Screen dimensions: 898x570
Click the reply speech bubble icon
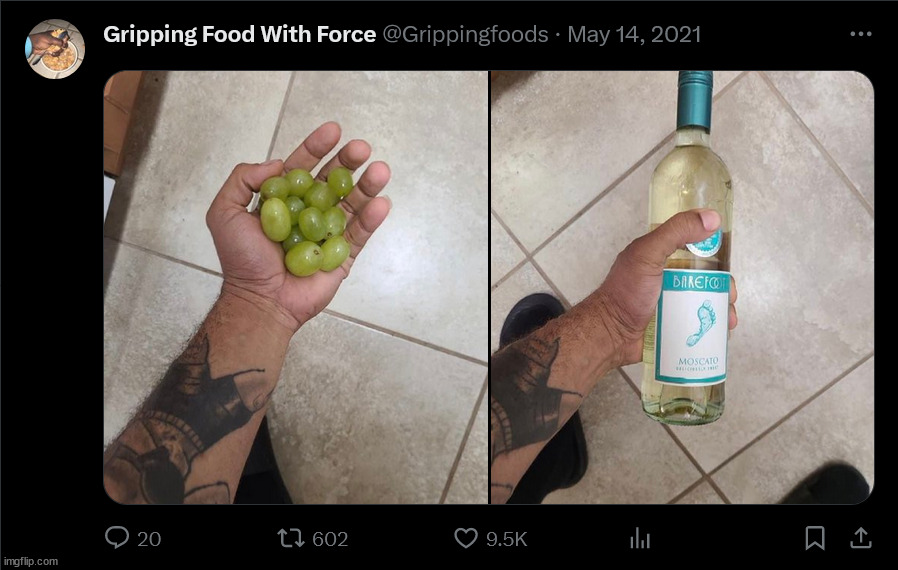point(118,539)
